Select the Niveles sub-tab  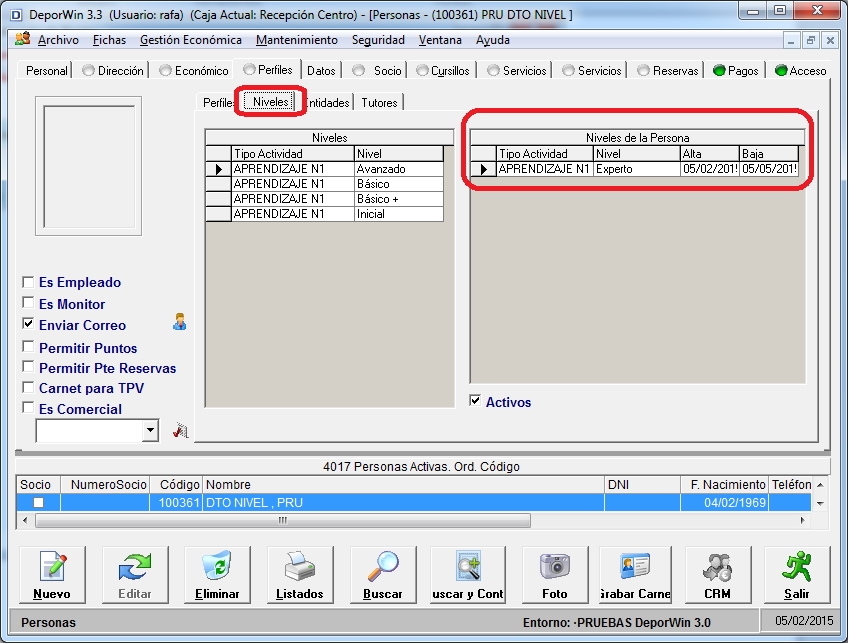[x=270, y=102]
